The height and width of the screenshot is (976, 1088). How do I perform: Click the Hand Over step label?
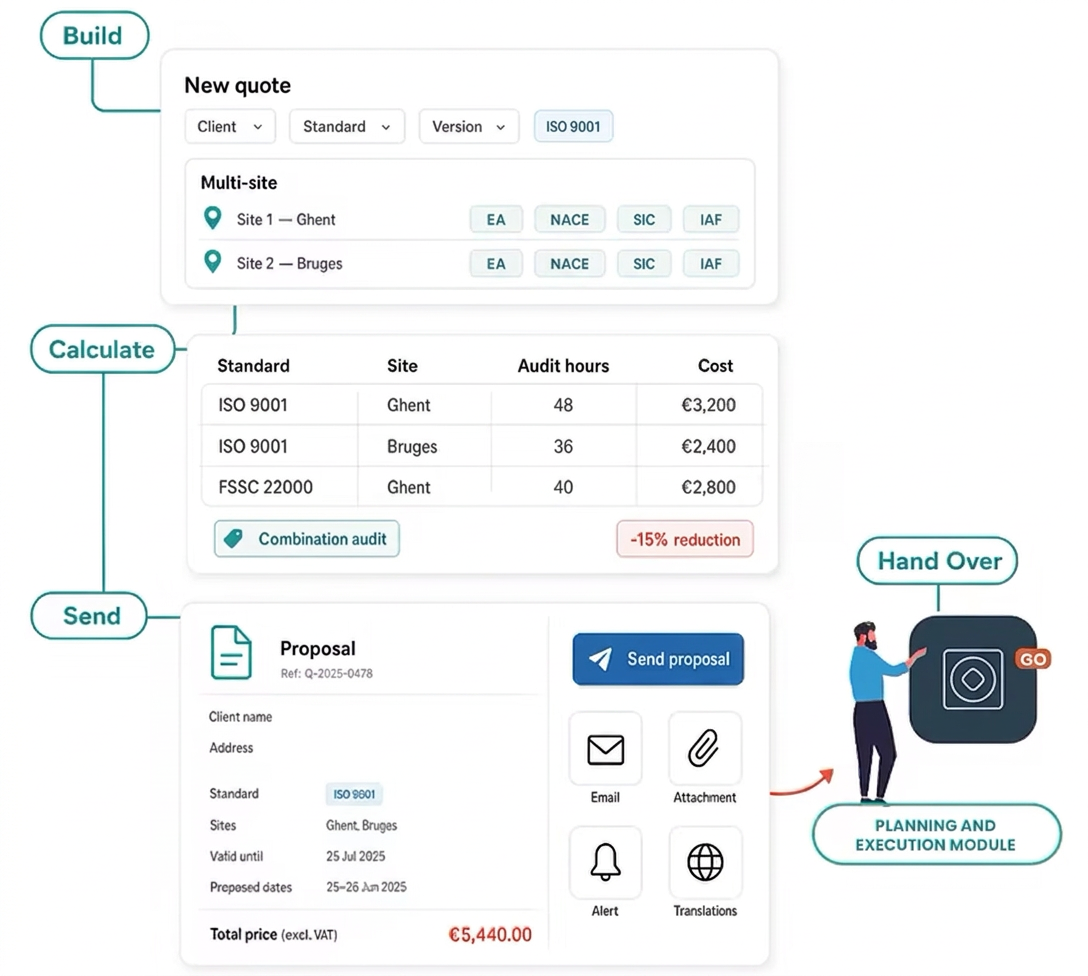pos(937,560)
